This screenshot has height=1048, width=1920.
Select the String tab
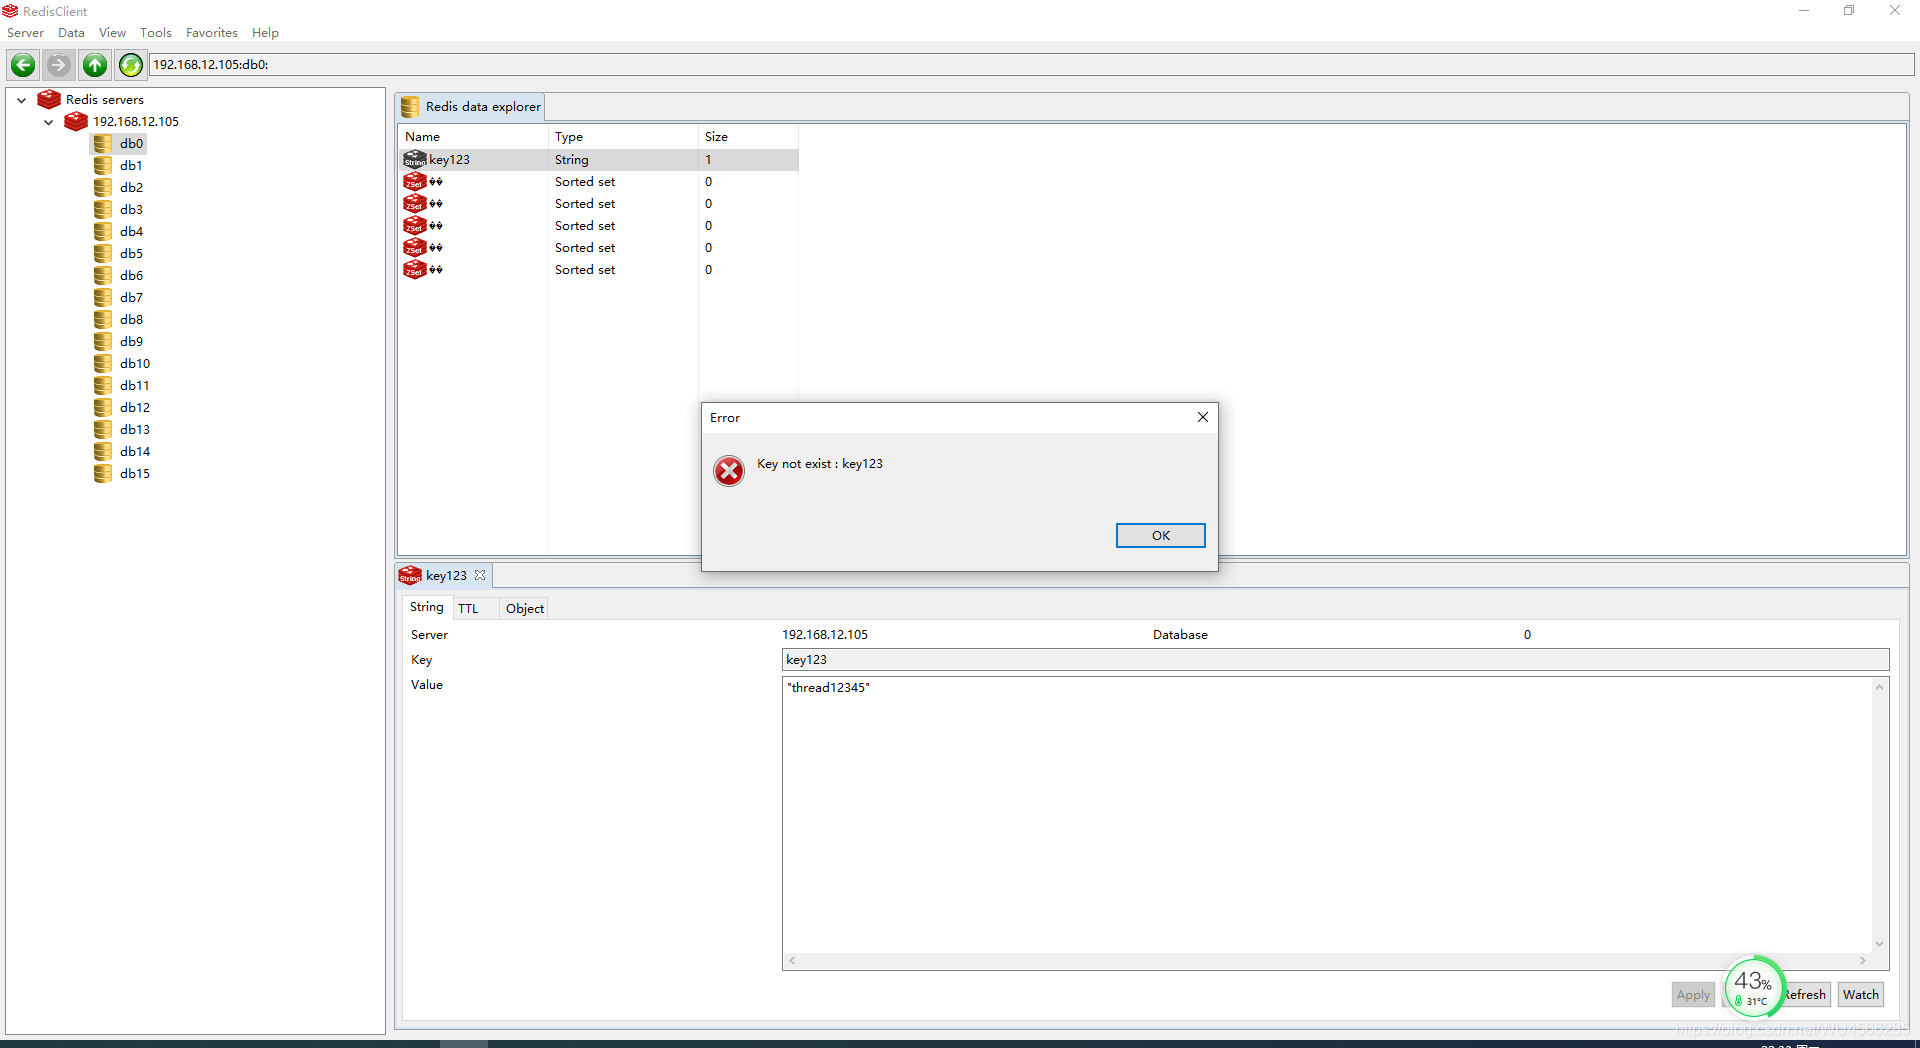pyautogui.click(x=426, y=607)
